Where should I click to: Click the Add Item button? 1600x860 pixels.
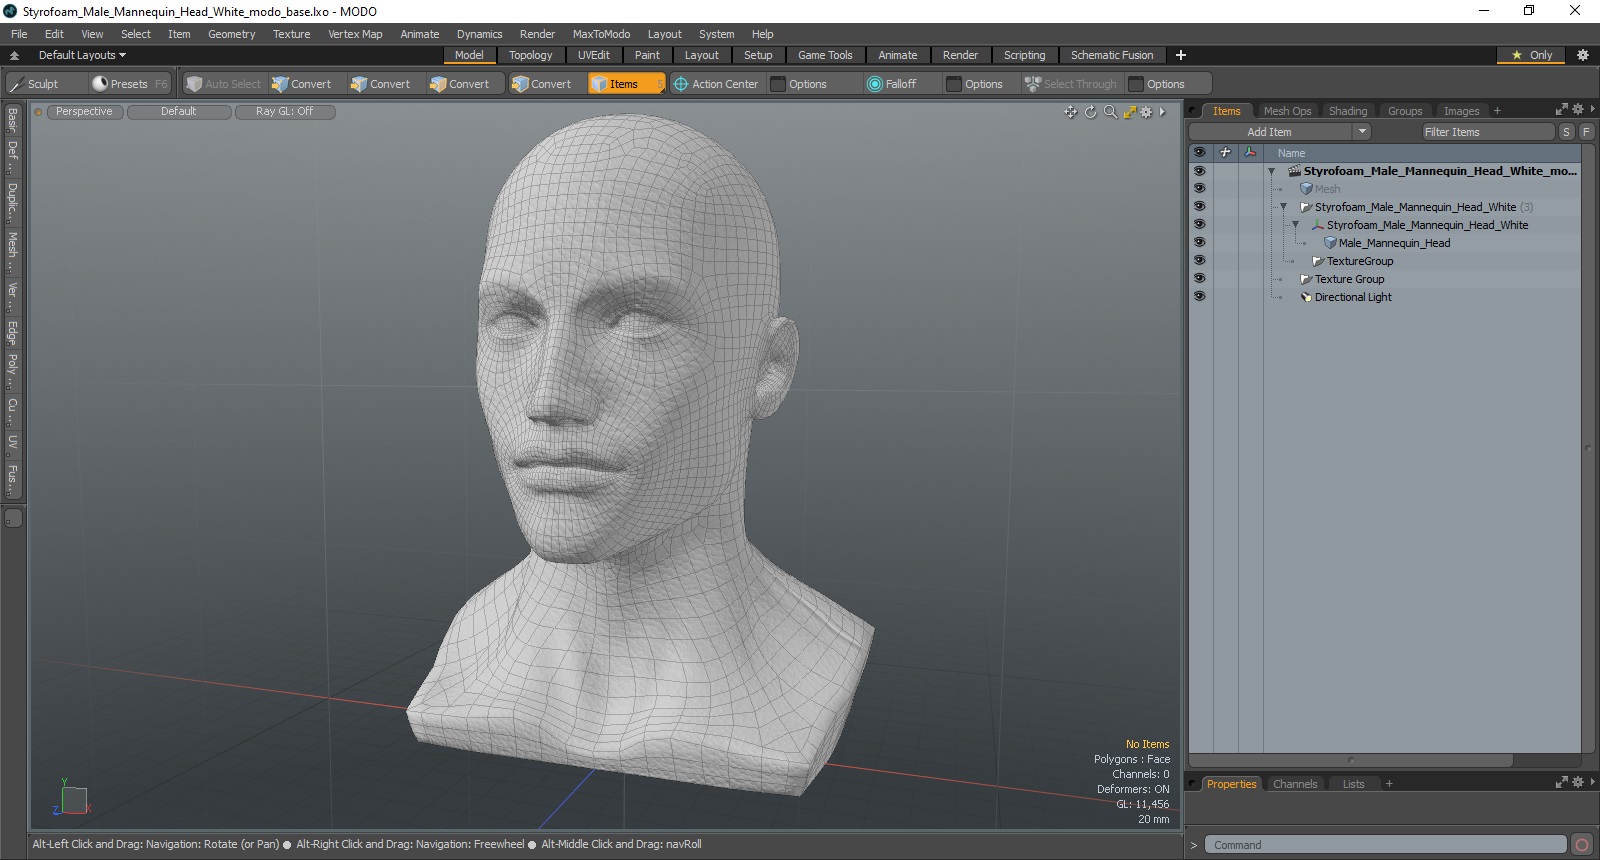click(1270, 132)
